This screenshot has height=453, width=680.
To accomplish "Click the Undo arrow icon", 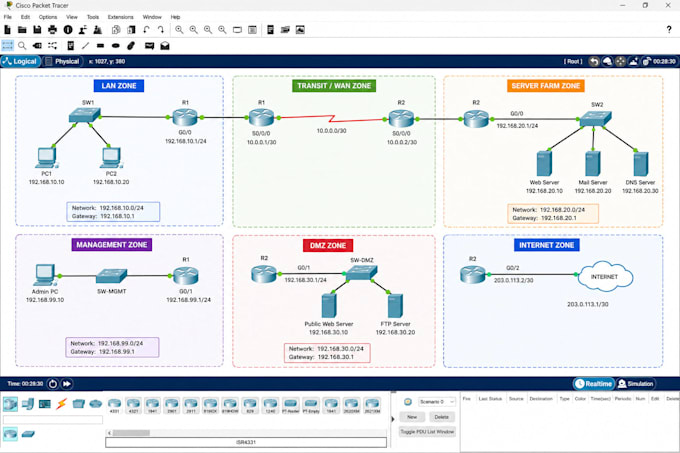I will tap(146, 29).
